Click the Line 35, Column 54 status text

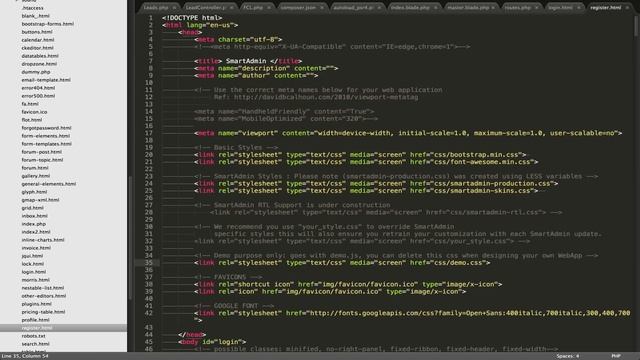pyautogui.click(x=25, y=356)
